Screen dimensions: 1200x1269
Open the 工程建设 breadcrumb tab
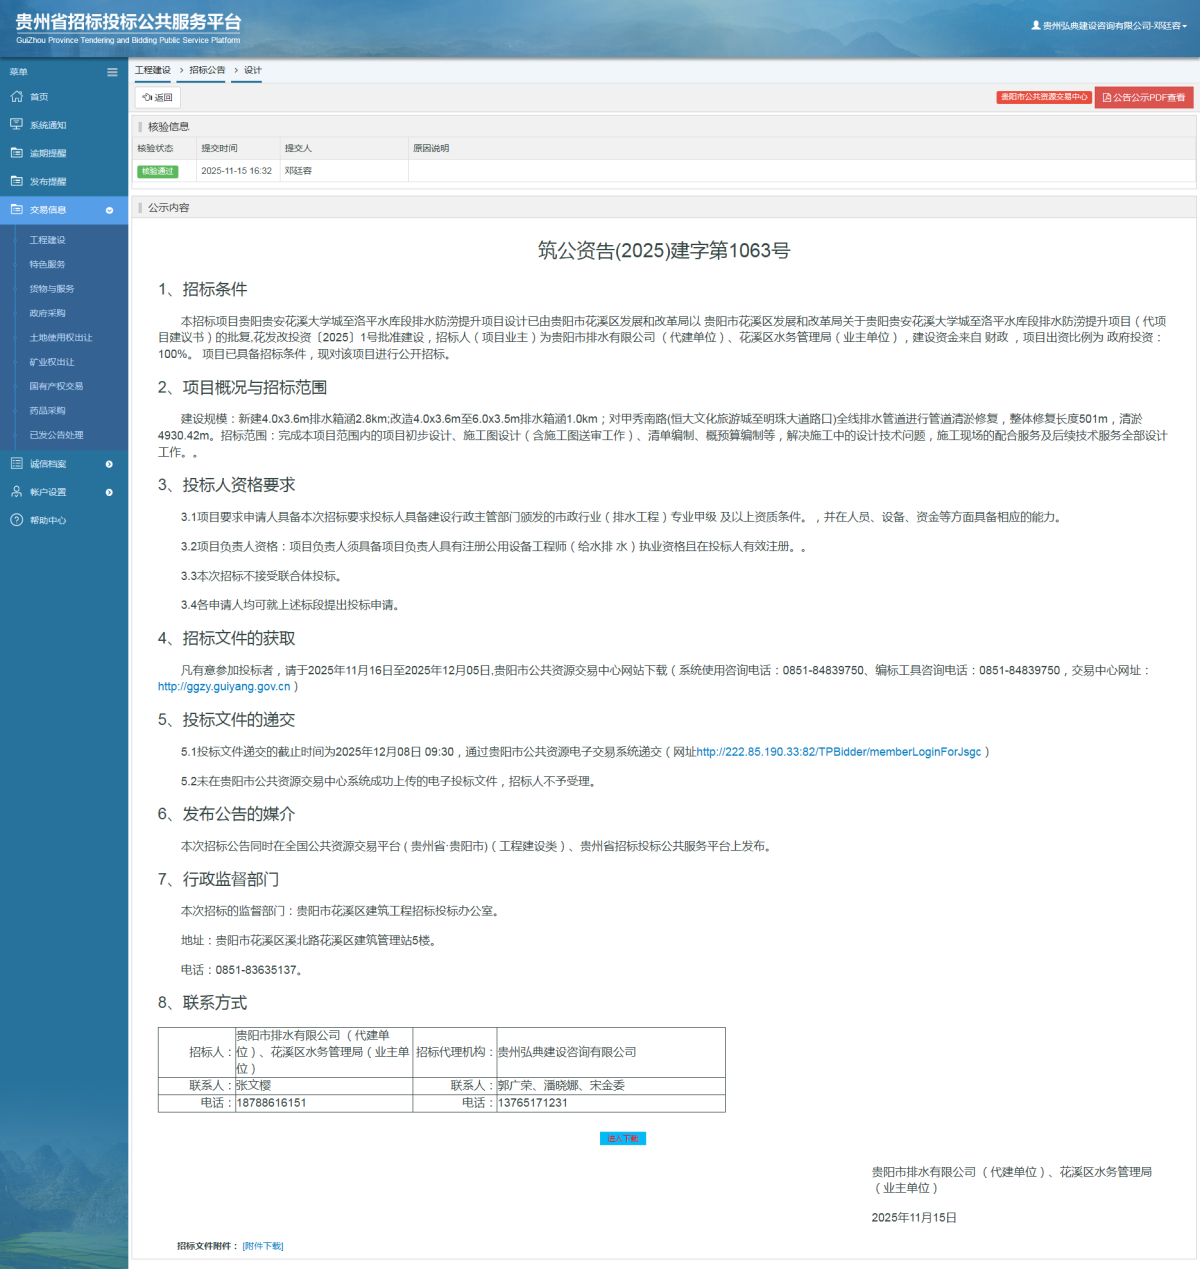[x=153, y=70]
